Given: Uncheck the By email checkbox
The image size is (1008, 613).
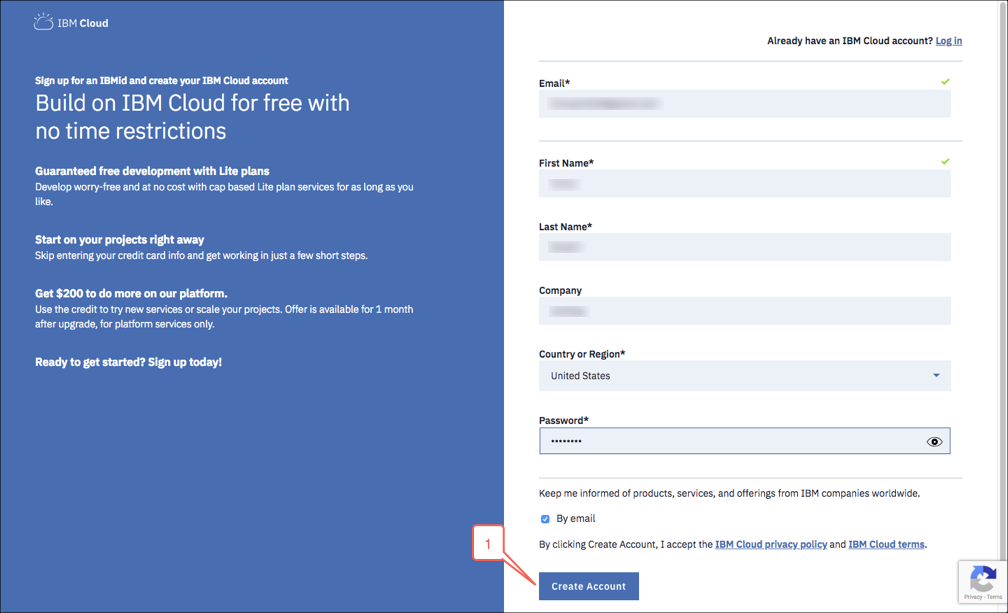Looking at the screenshot, I should click(x=545, y=519).
